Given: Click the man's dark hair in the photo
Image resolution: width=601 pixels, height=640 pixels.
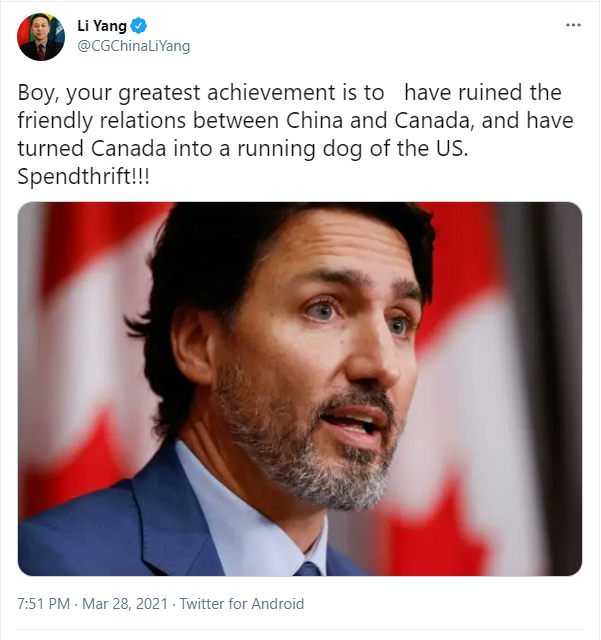Looking at the screenshot, I should 250,250.
